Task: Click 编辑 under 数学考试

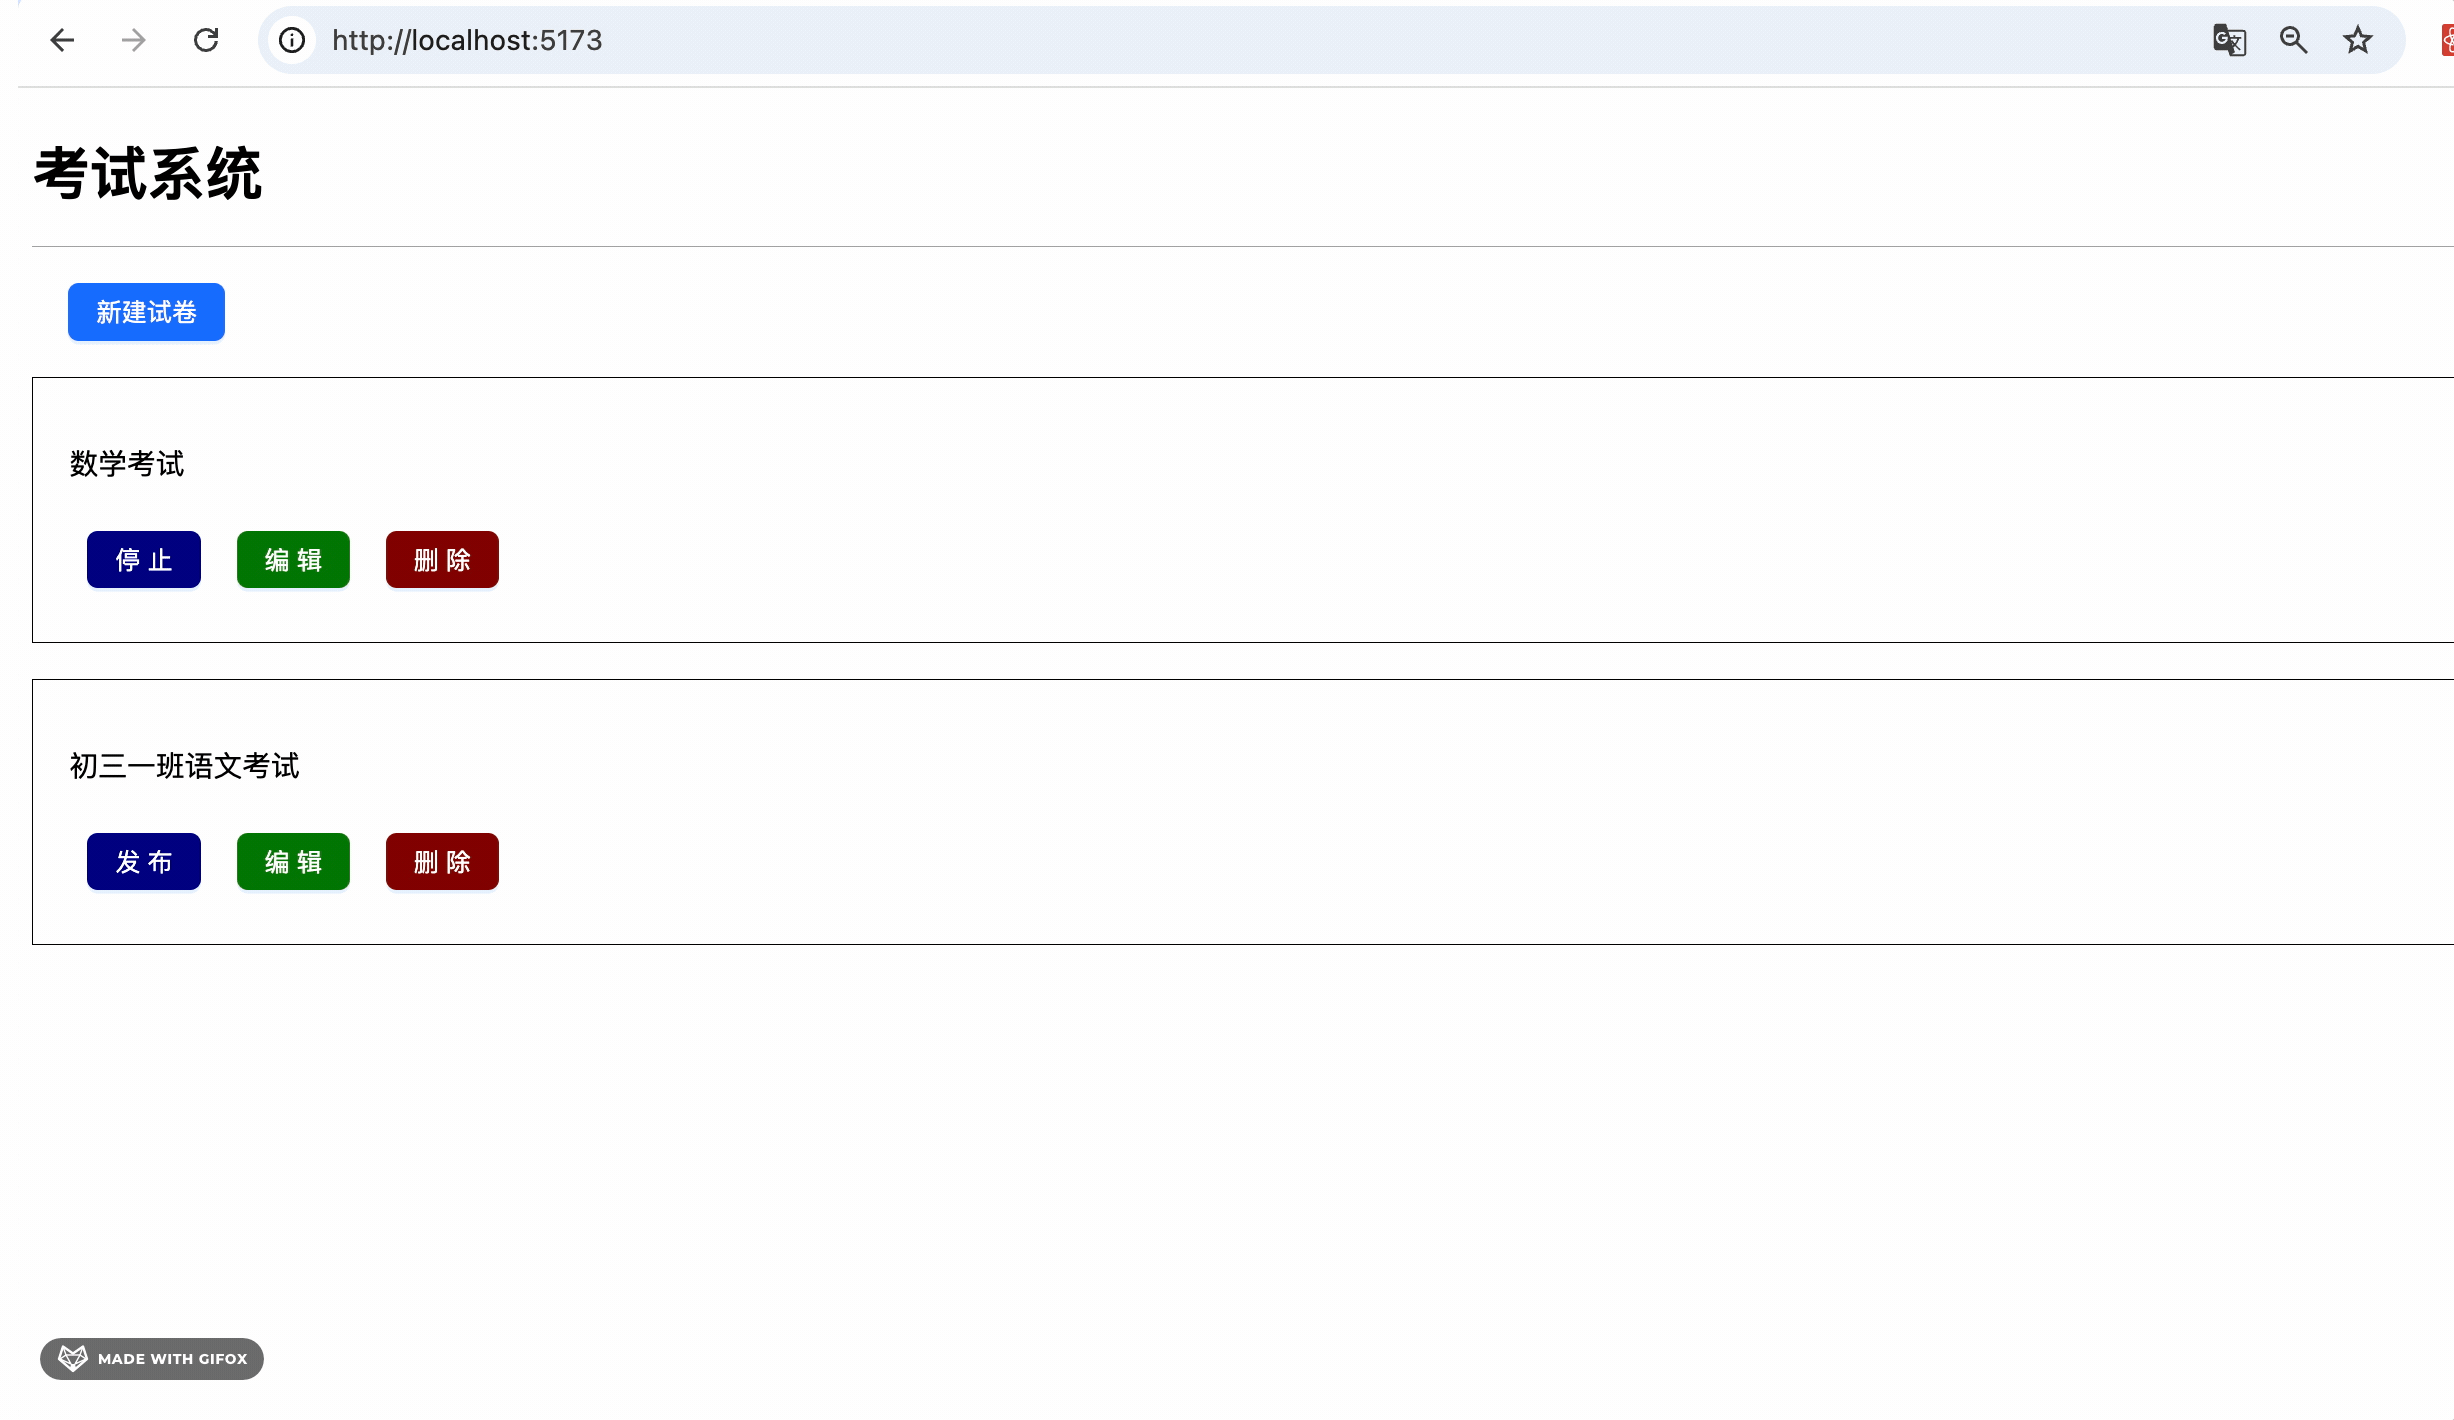Action: tap(292, 559)
